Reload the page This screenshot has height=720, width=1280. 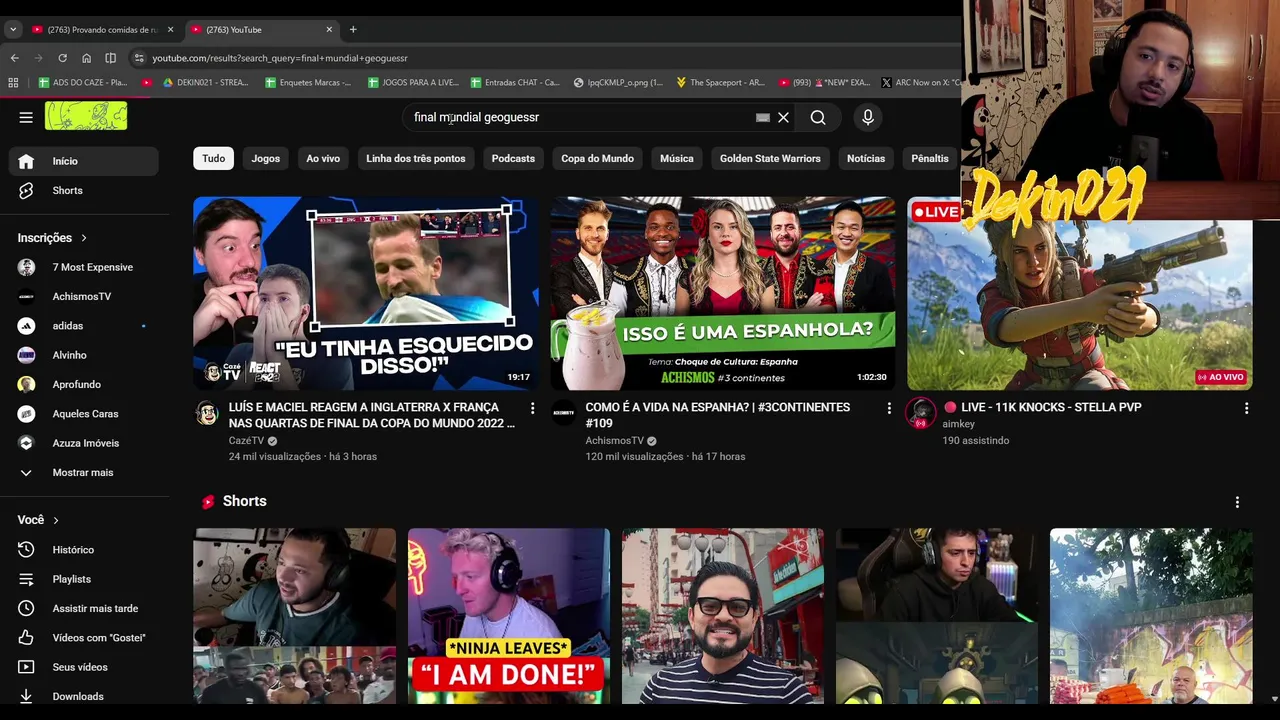pos(62,58)
